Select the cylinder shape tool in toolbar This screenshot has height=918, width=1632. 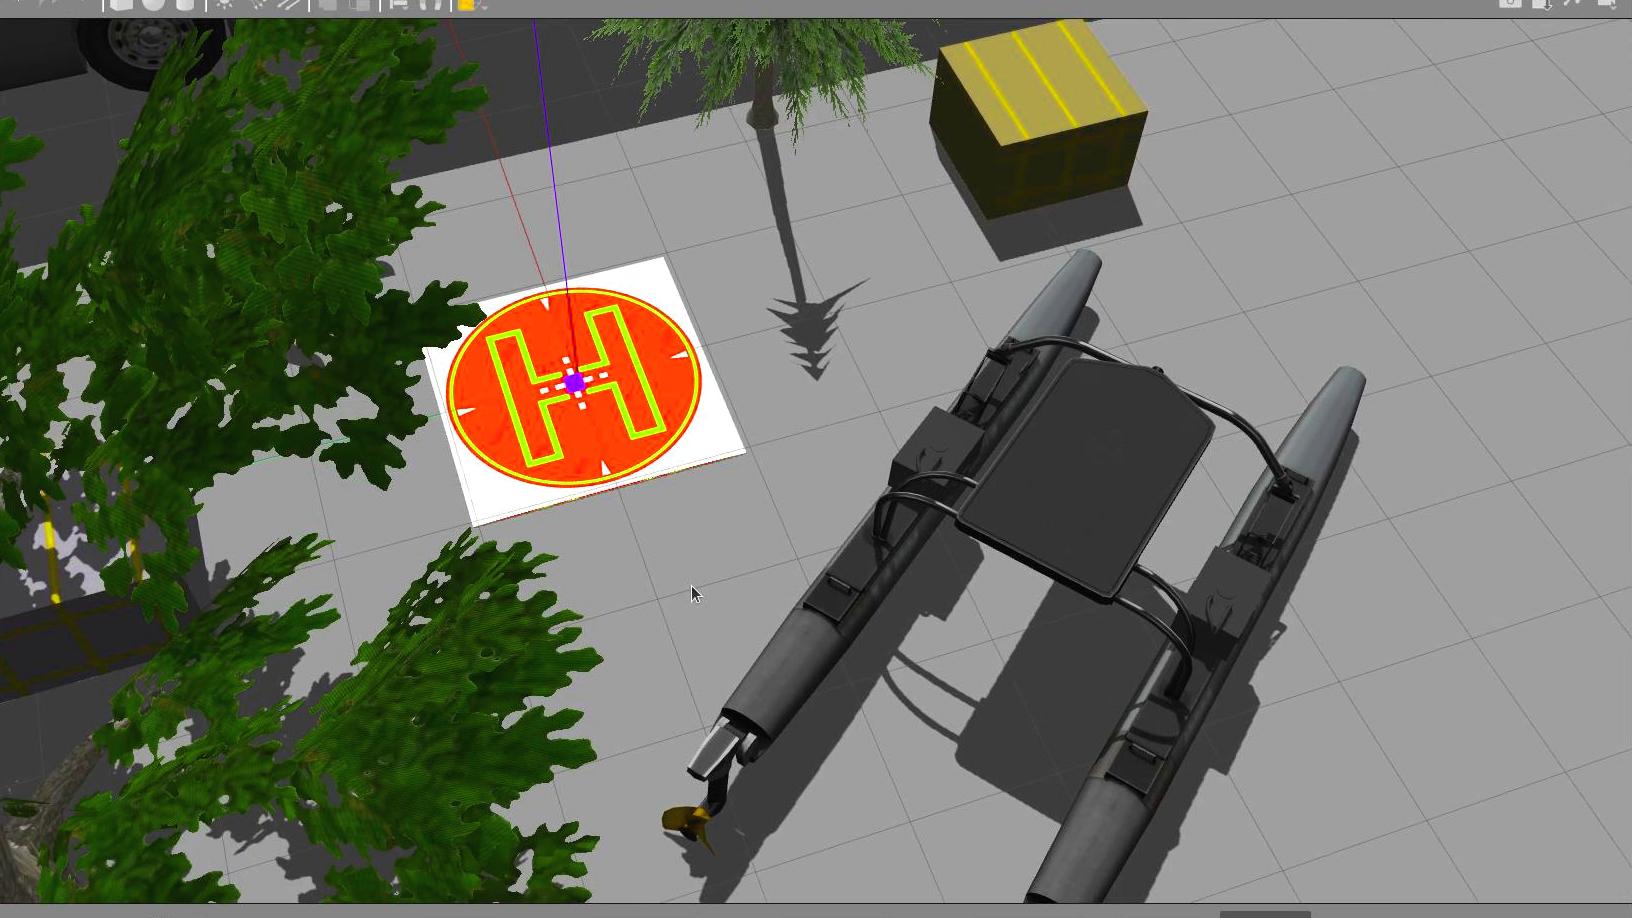pyautogui.click(x=185, y=4)
